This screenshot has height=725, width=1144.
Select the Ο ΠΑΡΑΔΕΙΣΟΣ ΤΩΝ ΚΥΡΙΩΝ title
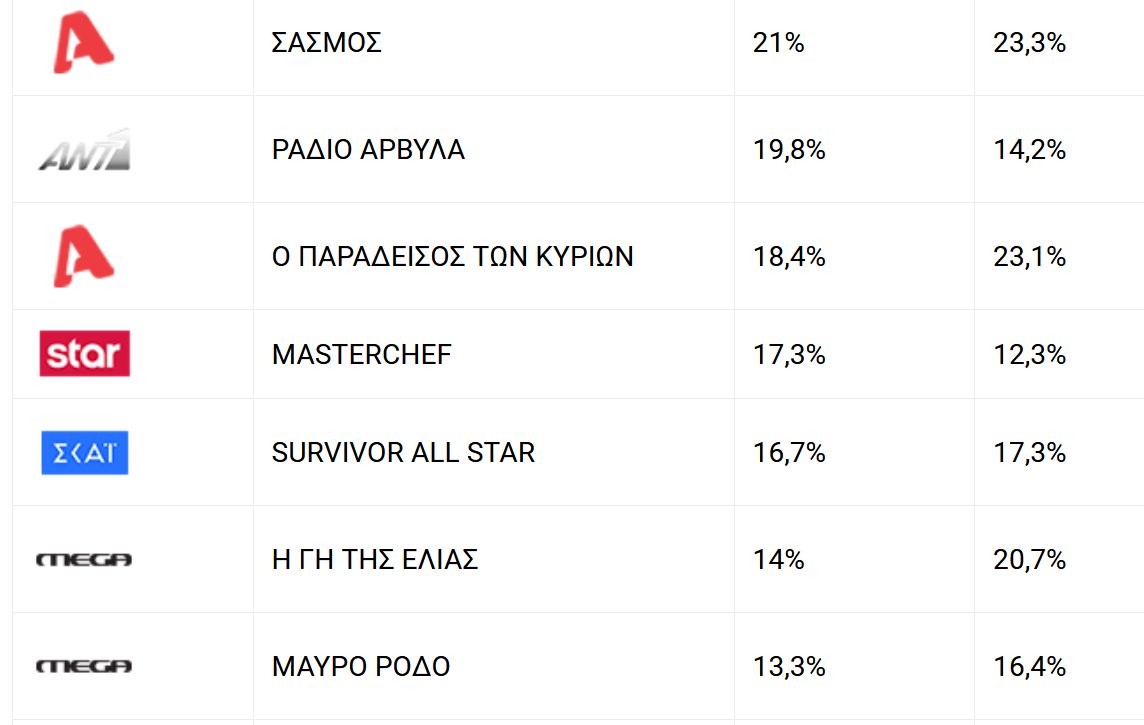coord(452,257)
